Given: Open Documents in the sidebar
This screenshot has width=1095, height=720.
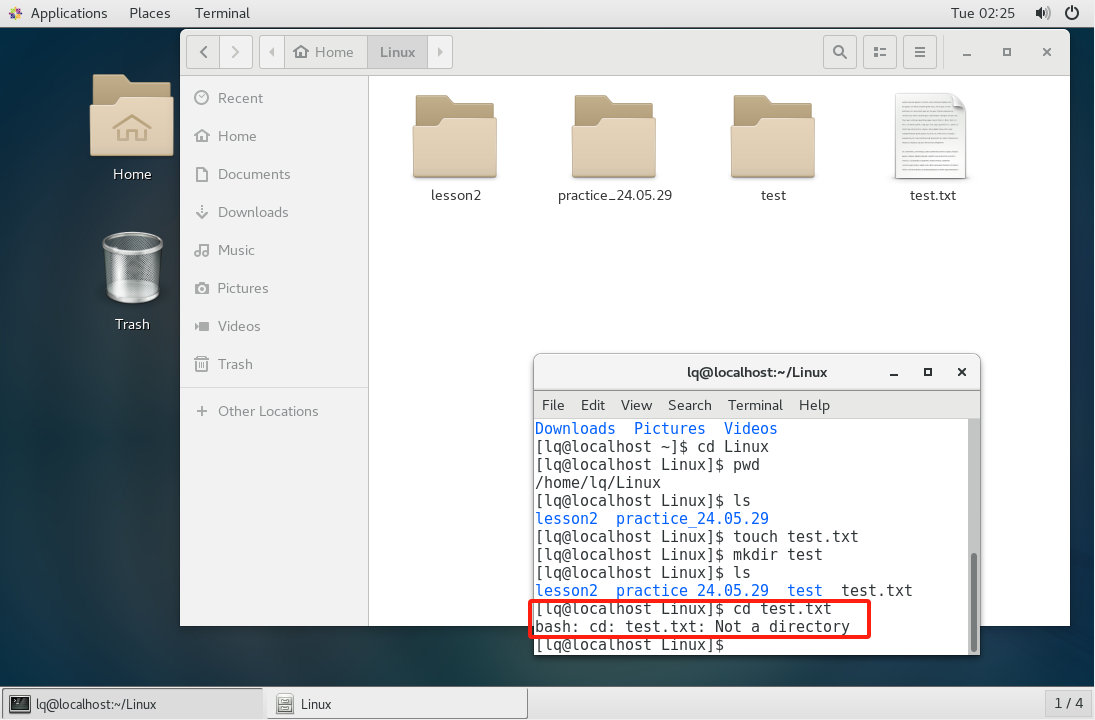Looking at the screenshot, I should pos(274,175).
